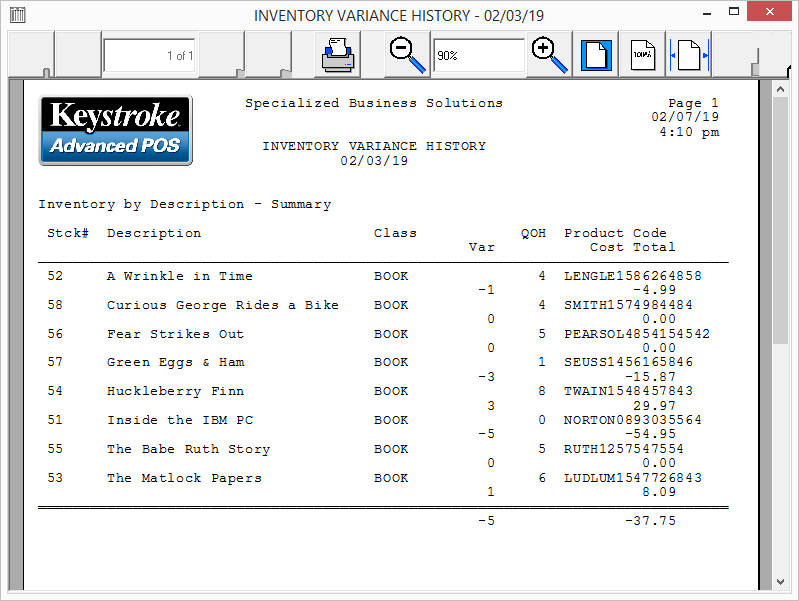The width and height of the screenshot is (799, 601).
Task: Click the LENGLE1586264858 product code
Action: point(632,276)
